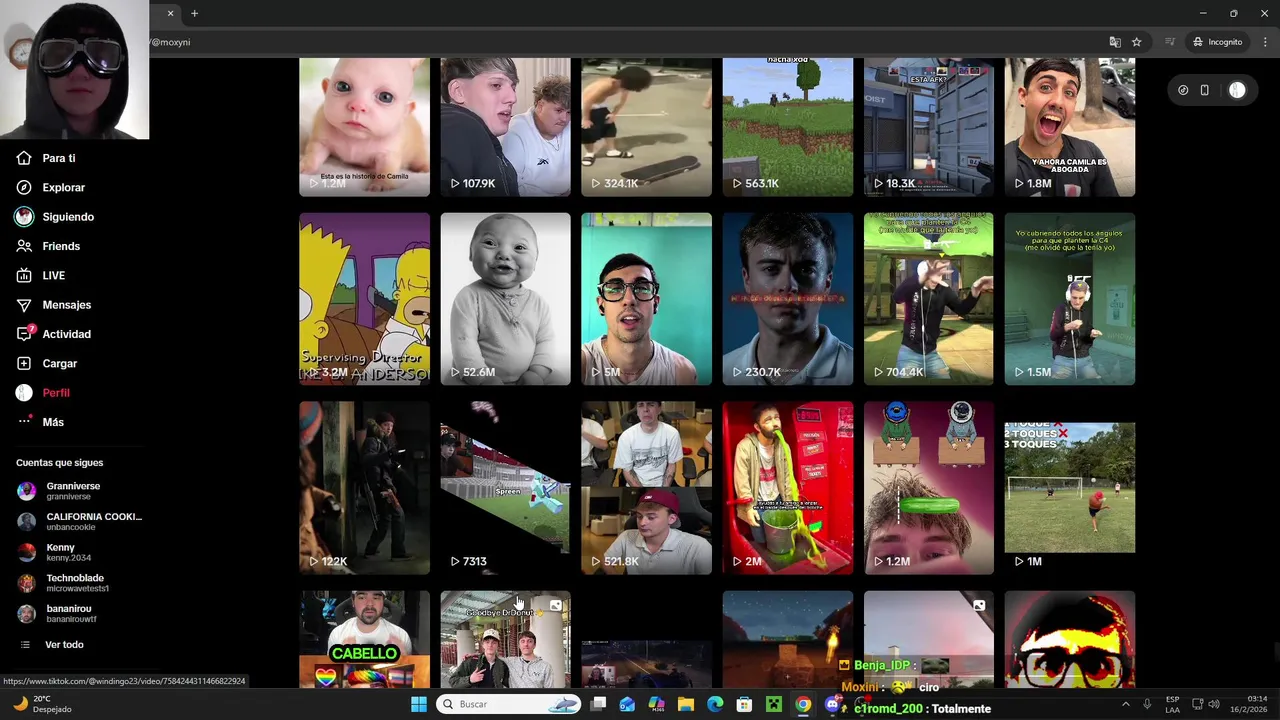The height and width of the screenshot is (720, 1280).
Task: Bookmark page with the star icon
Action: point(1137,42)
